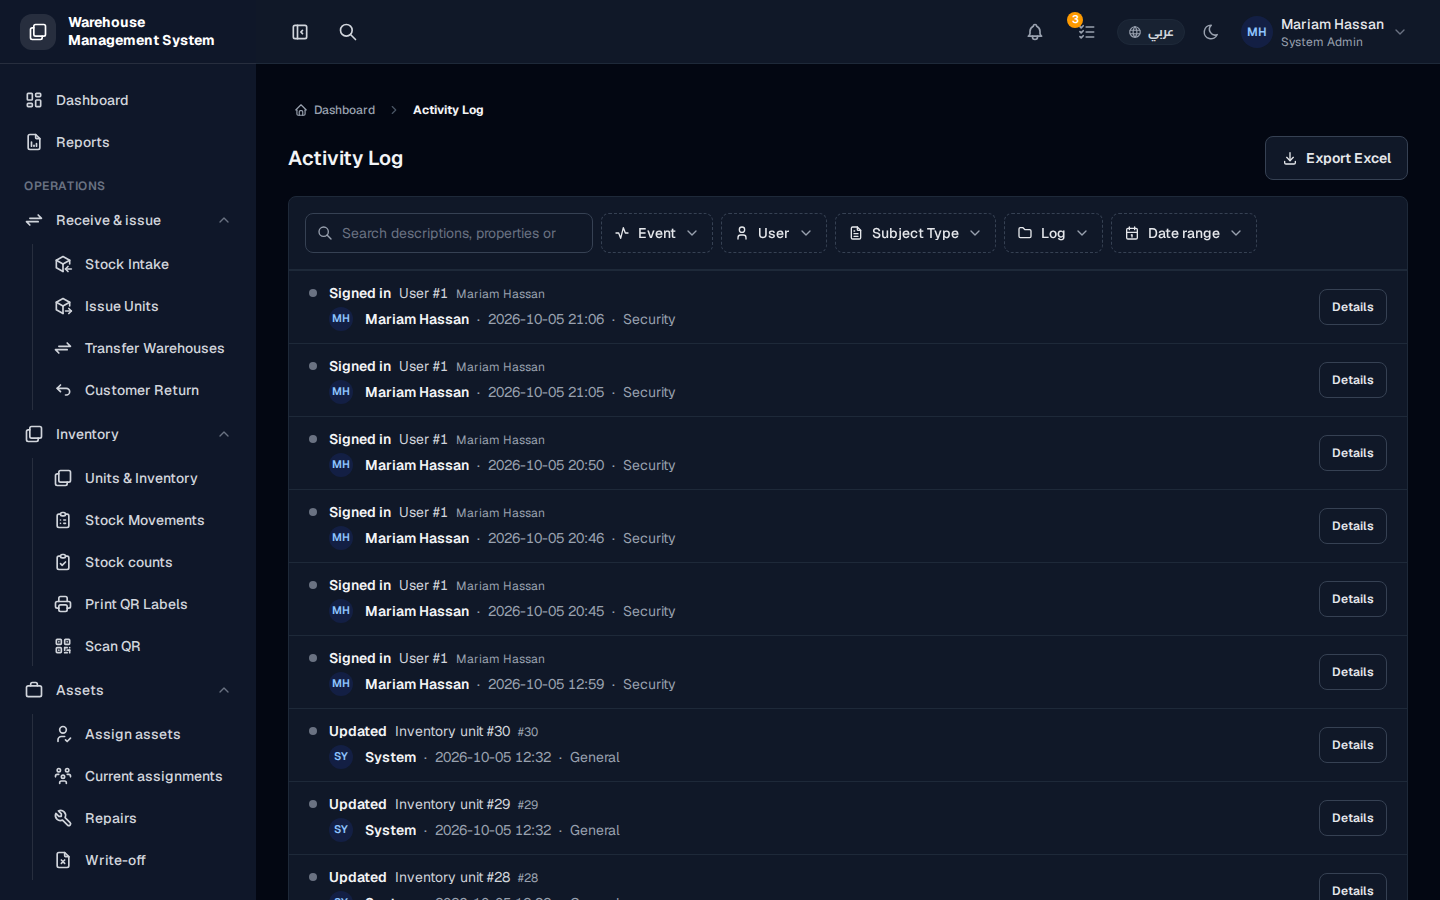Image resolution: width=1440 pixels, height=900 pixels.
Task: Open the User filter dropdown
Action: pos(774,233)
